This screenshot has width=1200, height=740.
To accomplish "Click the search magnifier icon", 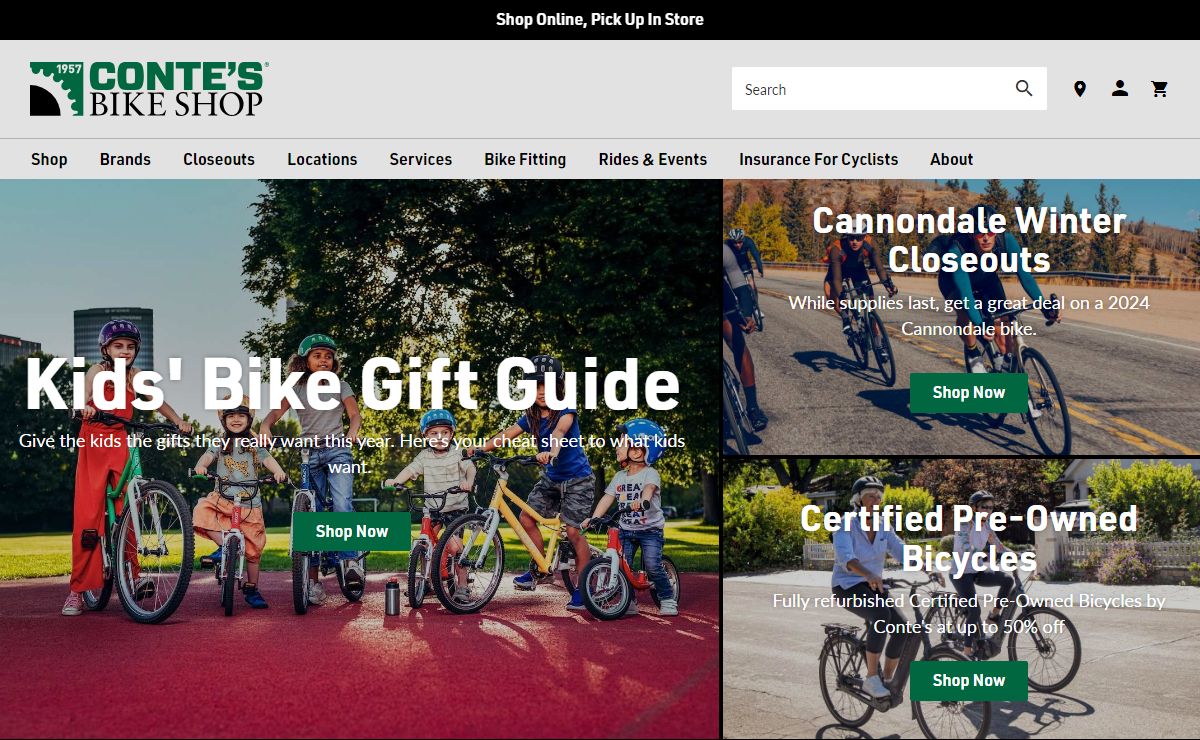I will pos(1024,88).
